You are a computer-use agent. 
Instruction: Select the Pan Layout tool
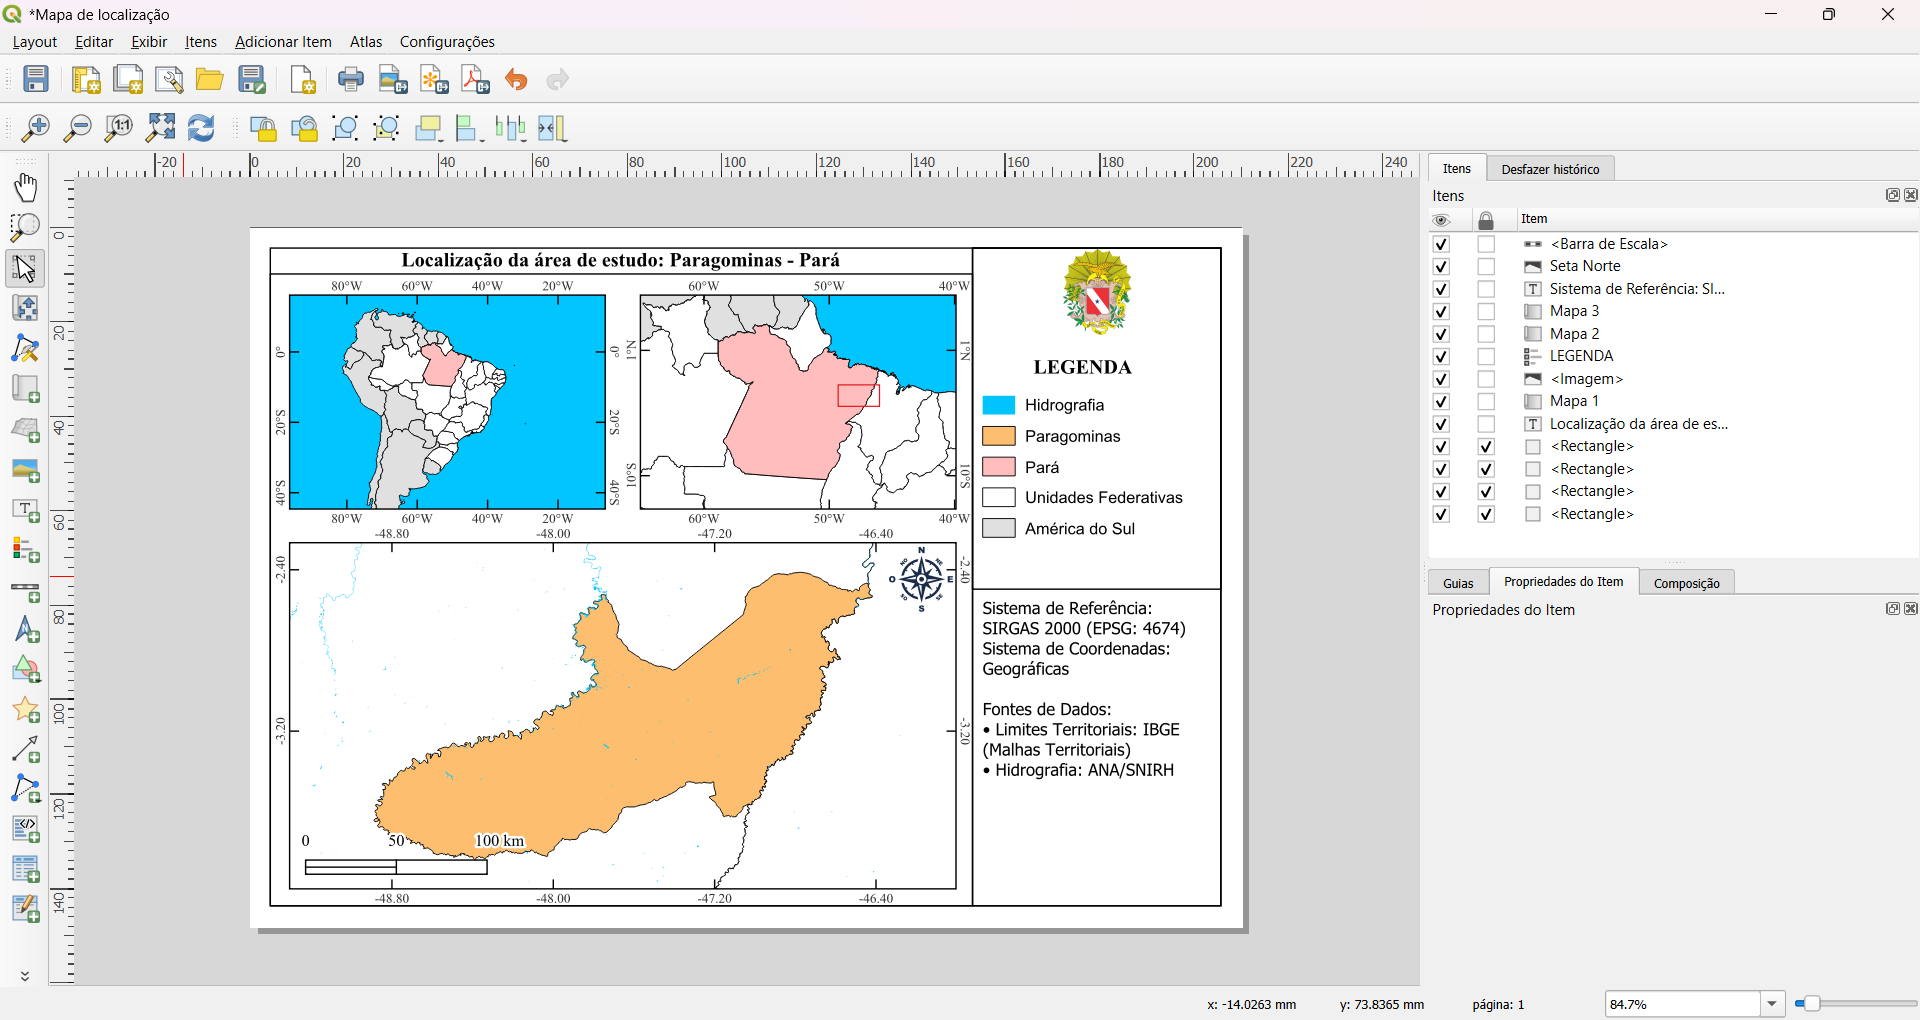[25, 187]
